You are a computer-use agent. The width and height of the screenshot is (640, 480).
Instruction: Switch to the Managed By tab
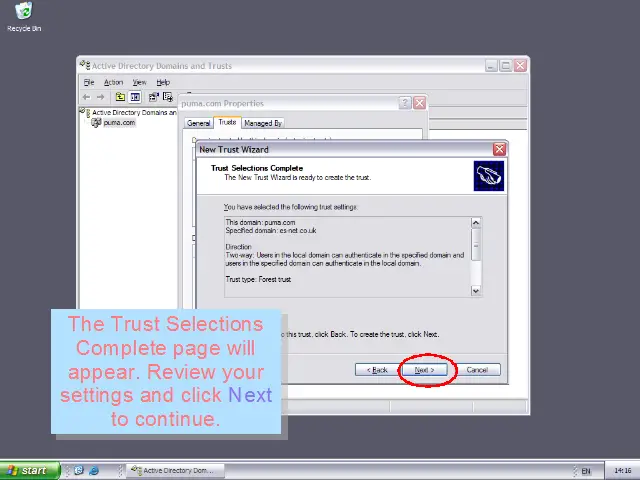click(263, 123)
